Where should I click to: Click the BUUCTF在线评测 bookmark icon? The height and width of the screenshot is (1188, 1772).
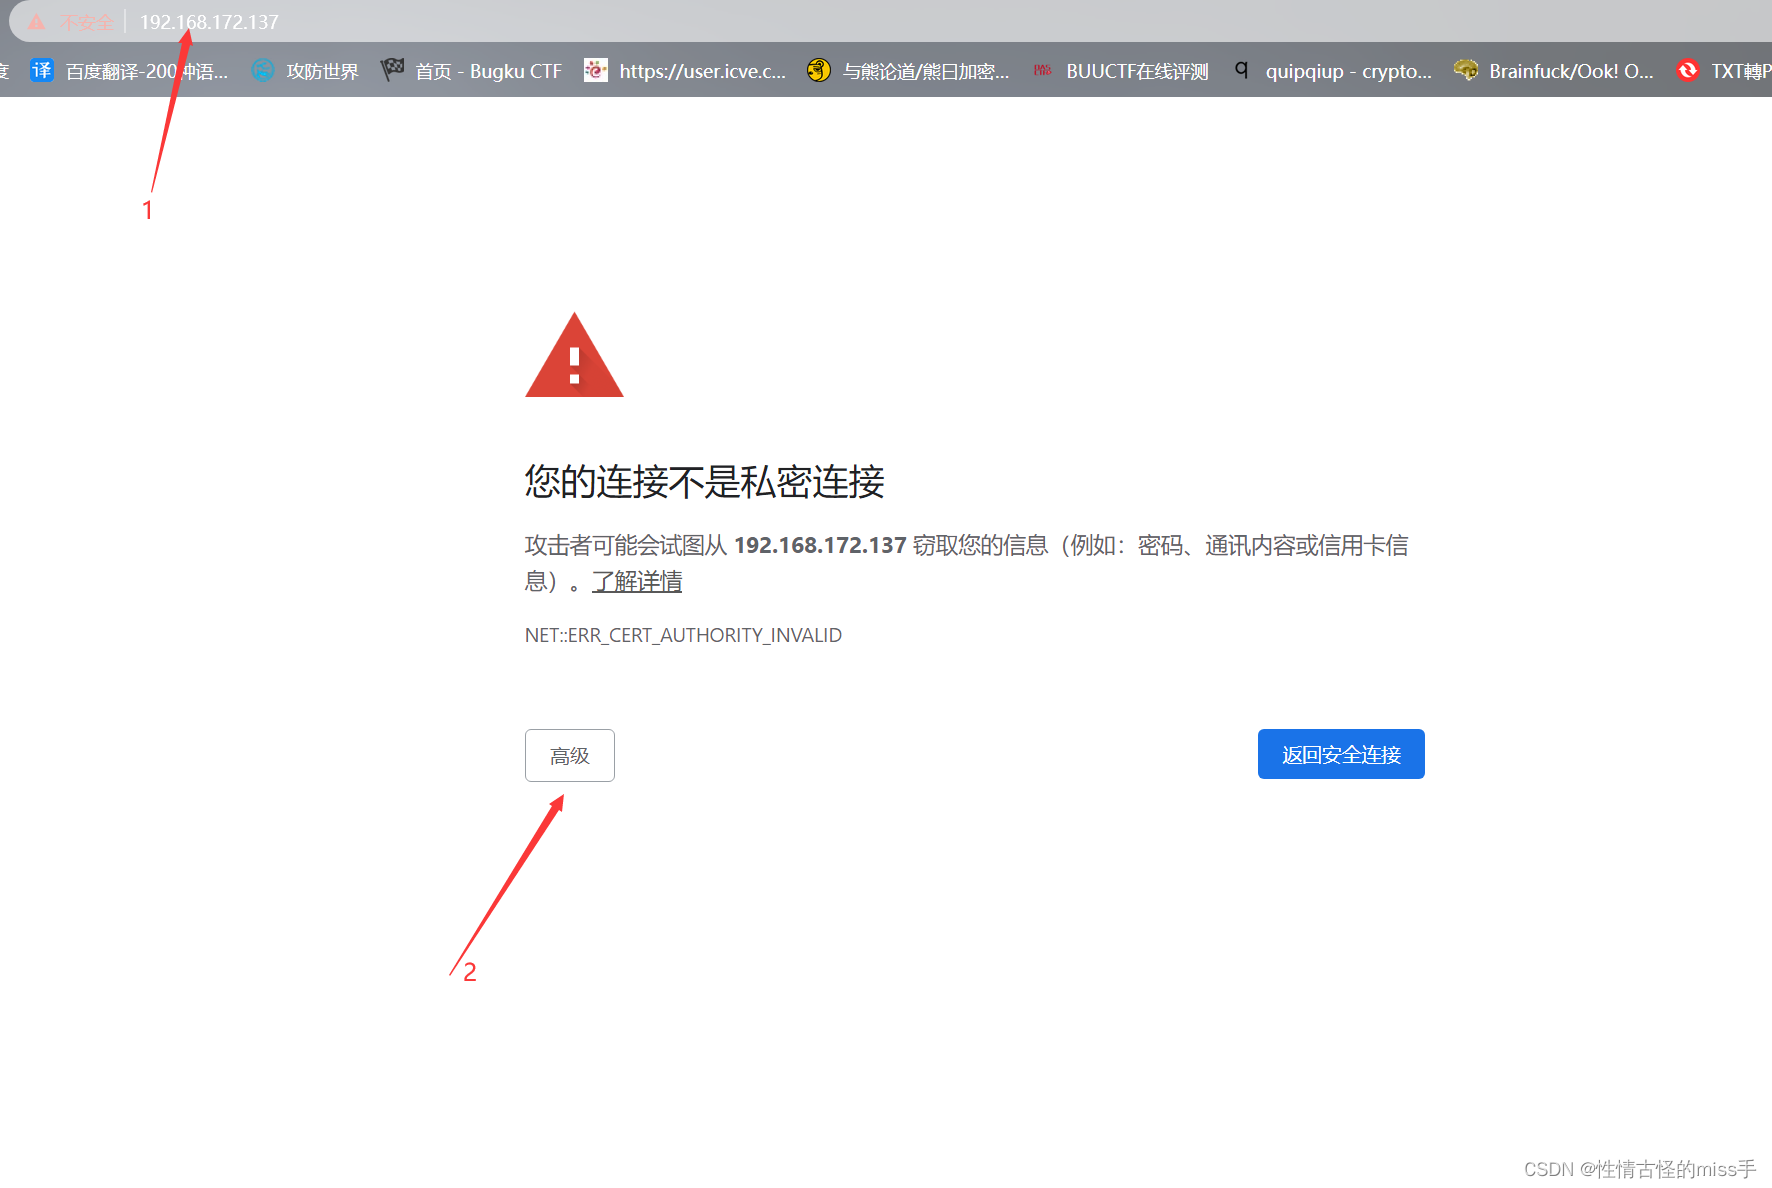coord(1042,69)
